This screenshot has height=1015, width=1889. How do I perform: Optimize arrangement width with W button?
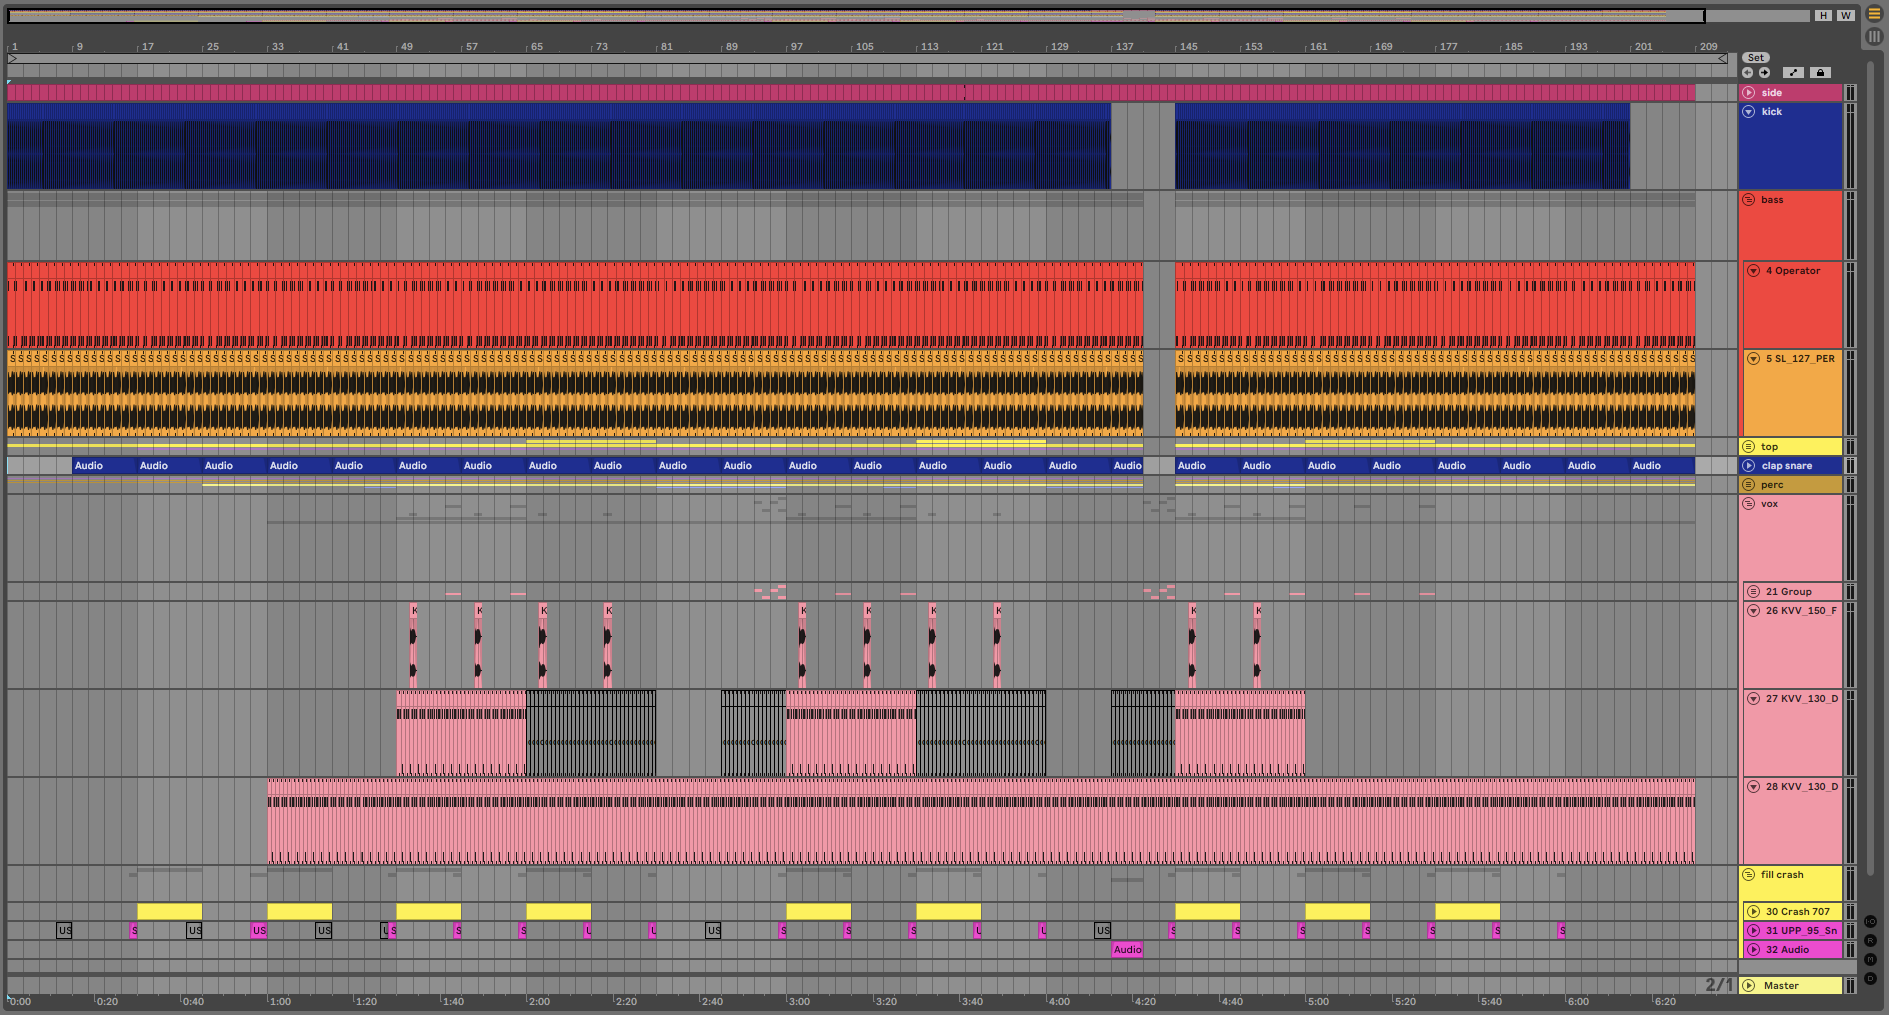(x=1846, y=15)
